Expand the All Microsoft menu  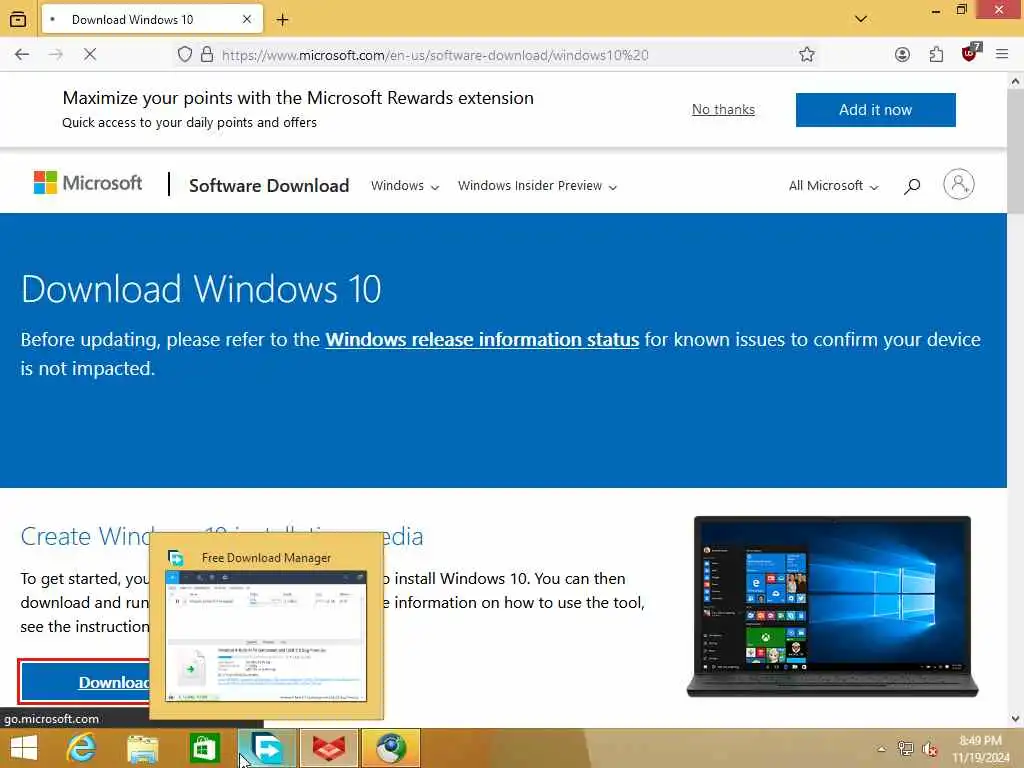[x=833, y=186]
